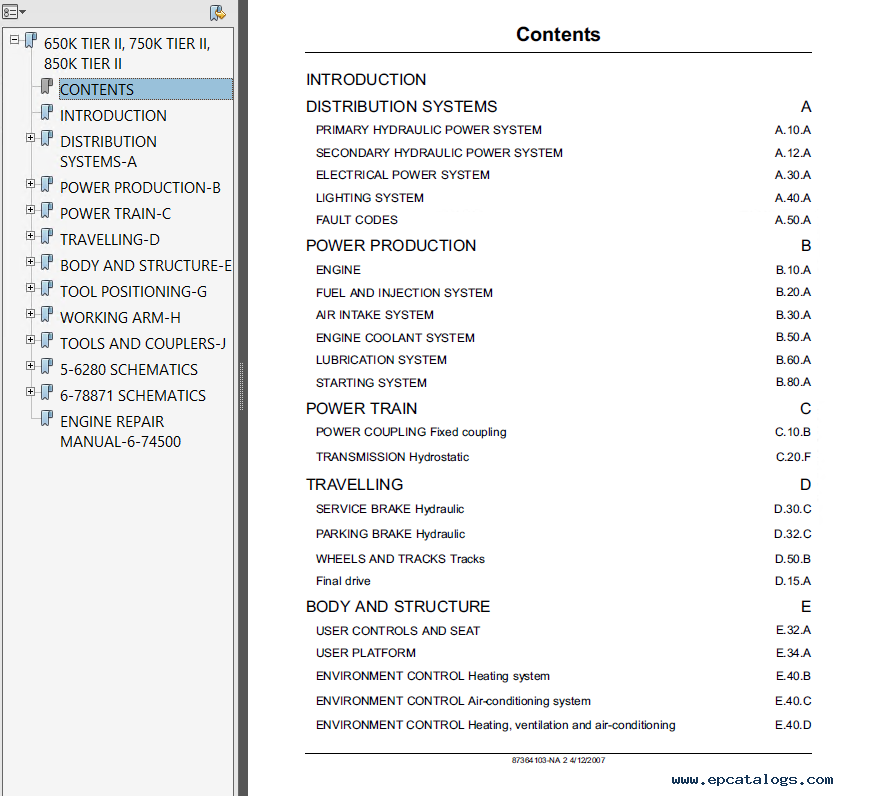This screenshot has width=884, height=796.
Task: Expand the TOOLS AND COUPLERS-J bookmark
Action: 30,339
